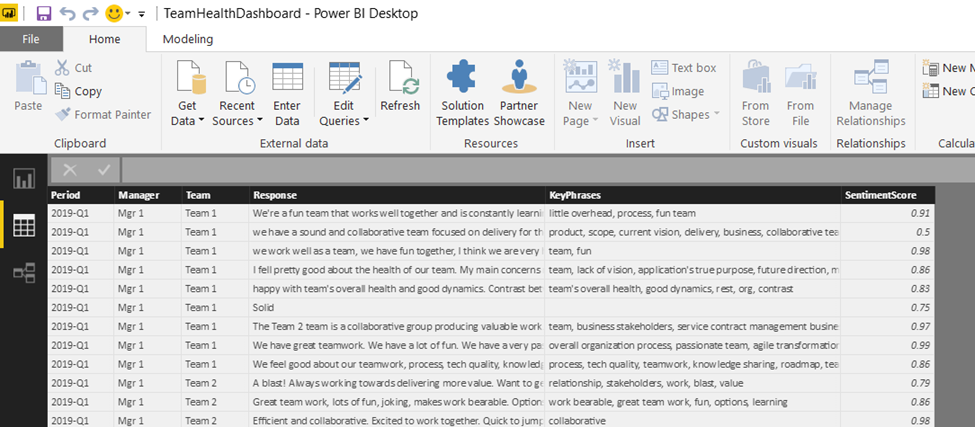Open the Shapes dropdown
Screen dimensions: 975x427
pyautogui.click(x=685, y=114)
